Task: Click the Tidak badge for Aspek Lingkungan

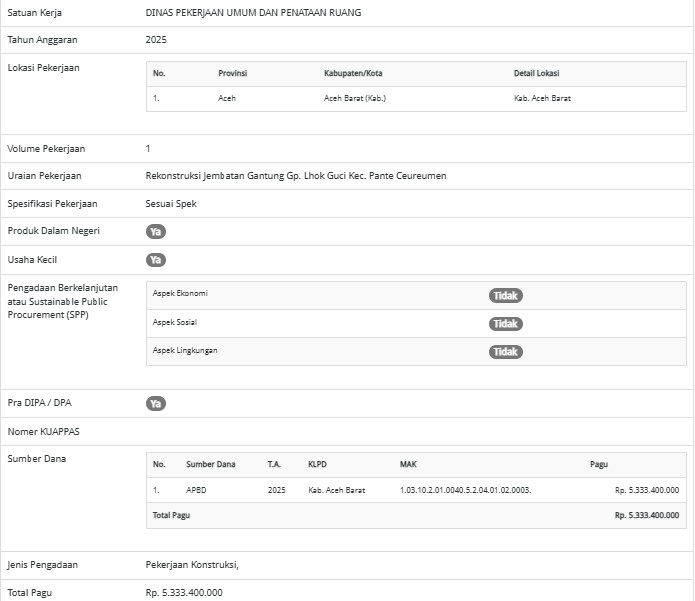Action: (505, 352)
